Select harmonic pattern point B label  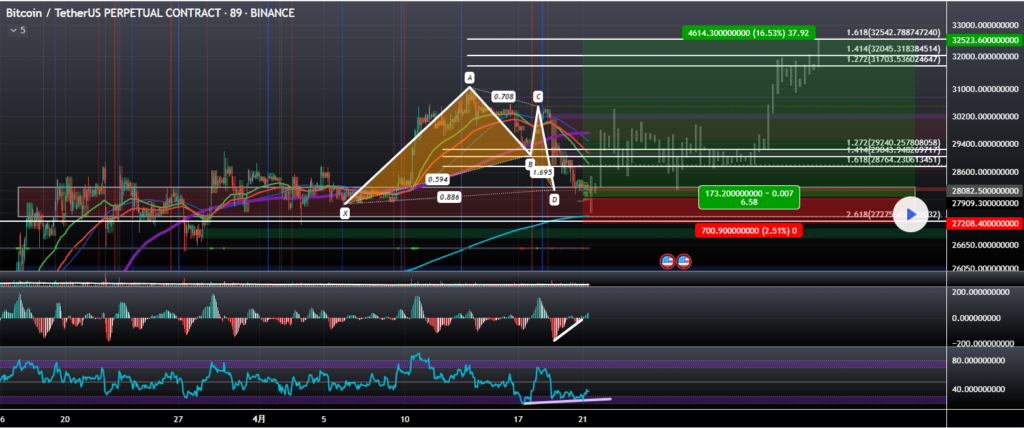coord(530,163)
